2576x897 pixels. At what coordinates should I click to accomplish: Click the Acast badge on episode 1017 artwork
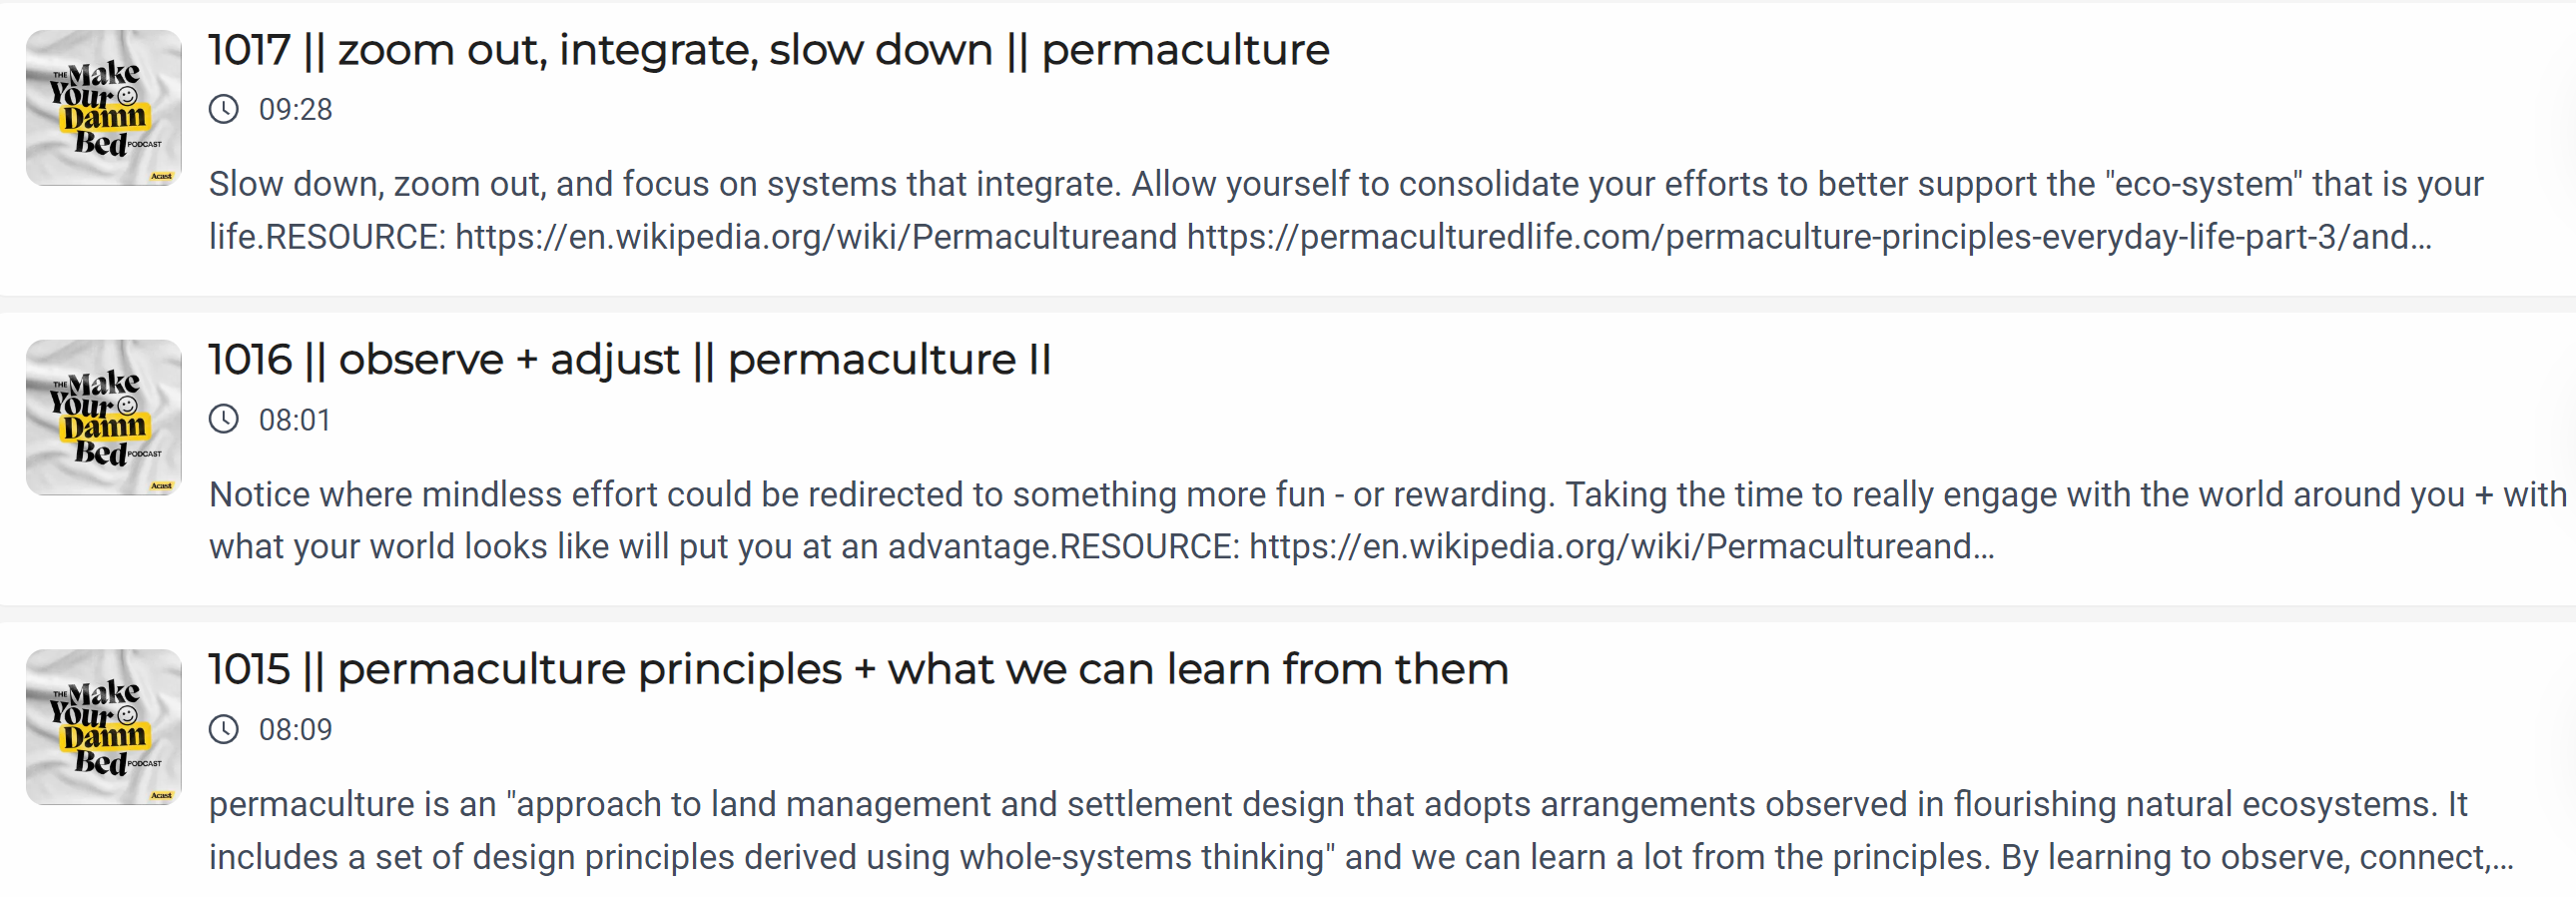pyautogui.click(x=162, y=176)
